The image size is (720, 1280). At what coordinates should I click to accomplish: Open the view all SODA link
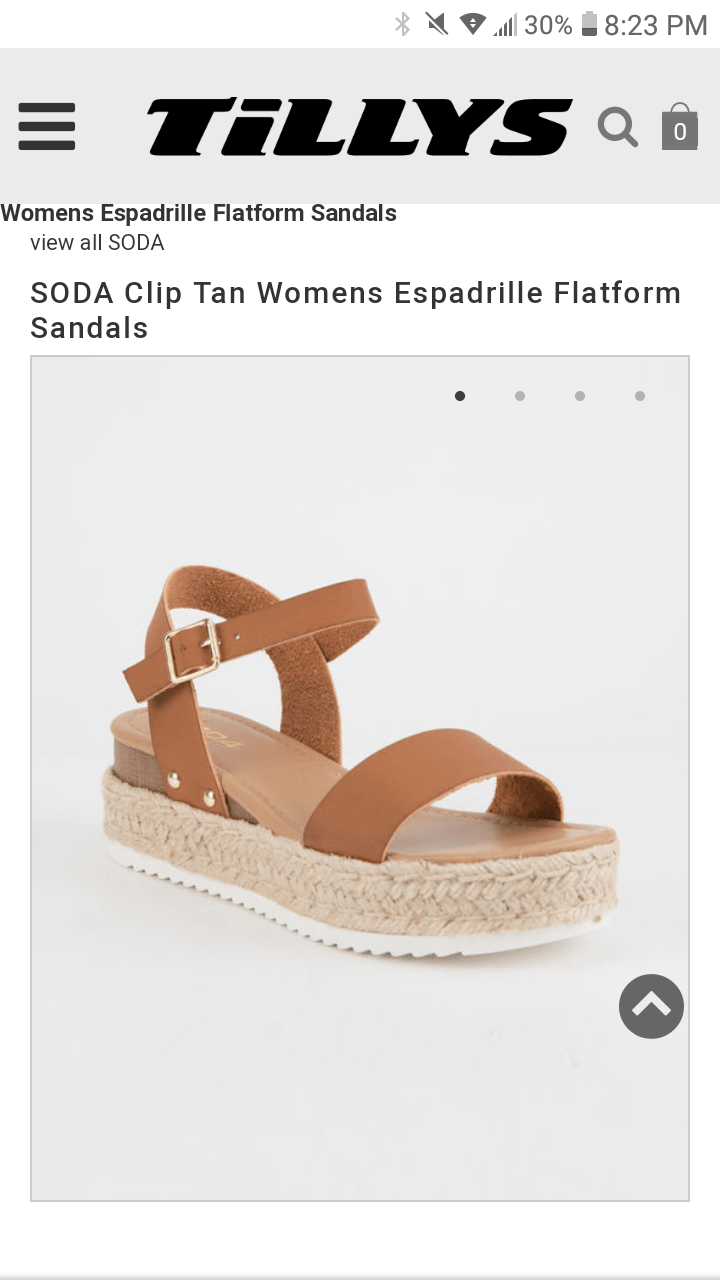pos(97,243)
